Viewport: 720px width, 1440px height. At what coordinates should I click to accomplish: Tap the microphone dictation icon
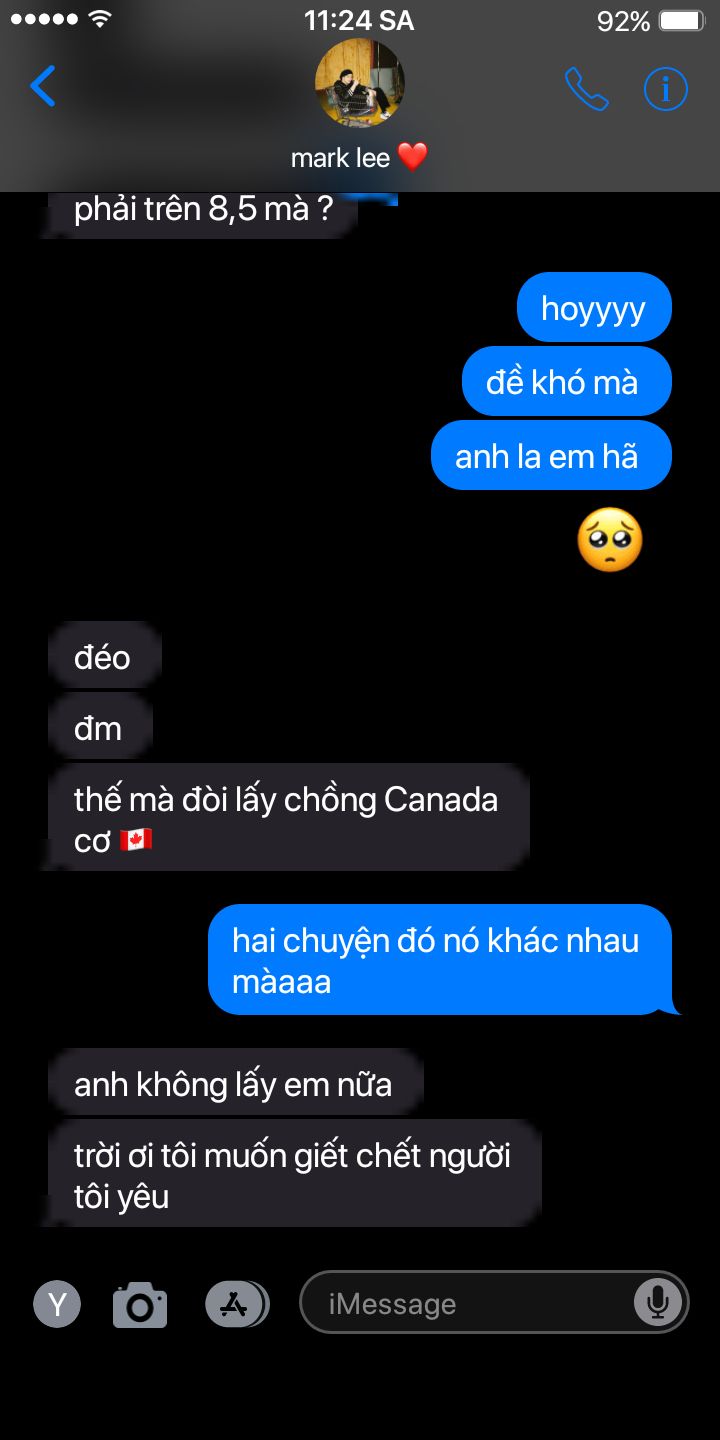658,1301
